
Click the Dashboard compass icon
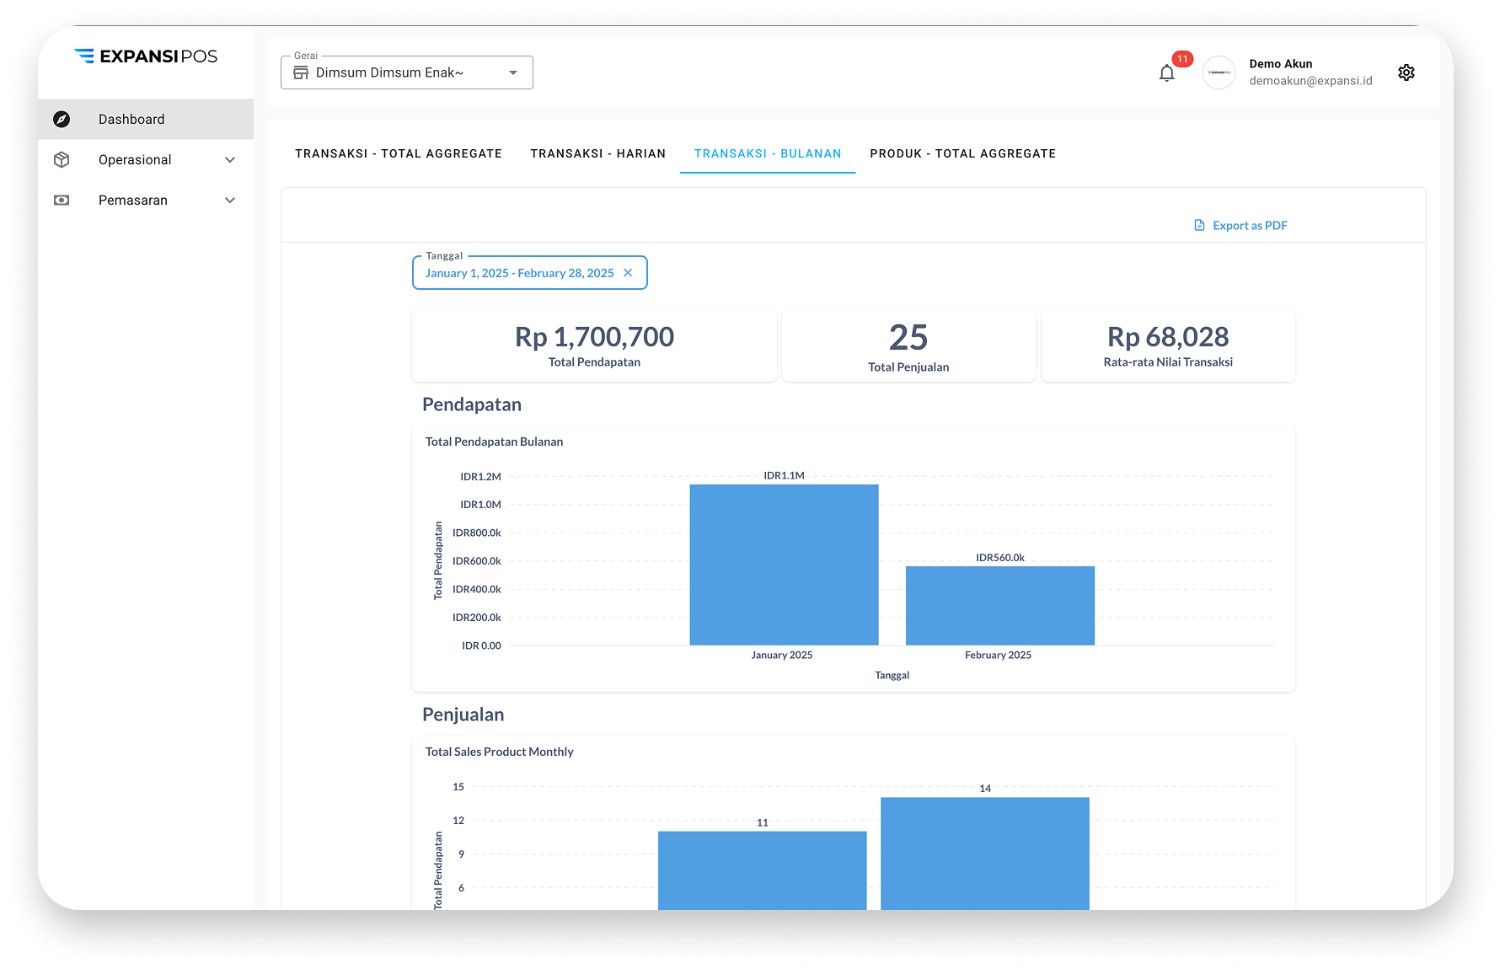[62, 119]
